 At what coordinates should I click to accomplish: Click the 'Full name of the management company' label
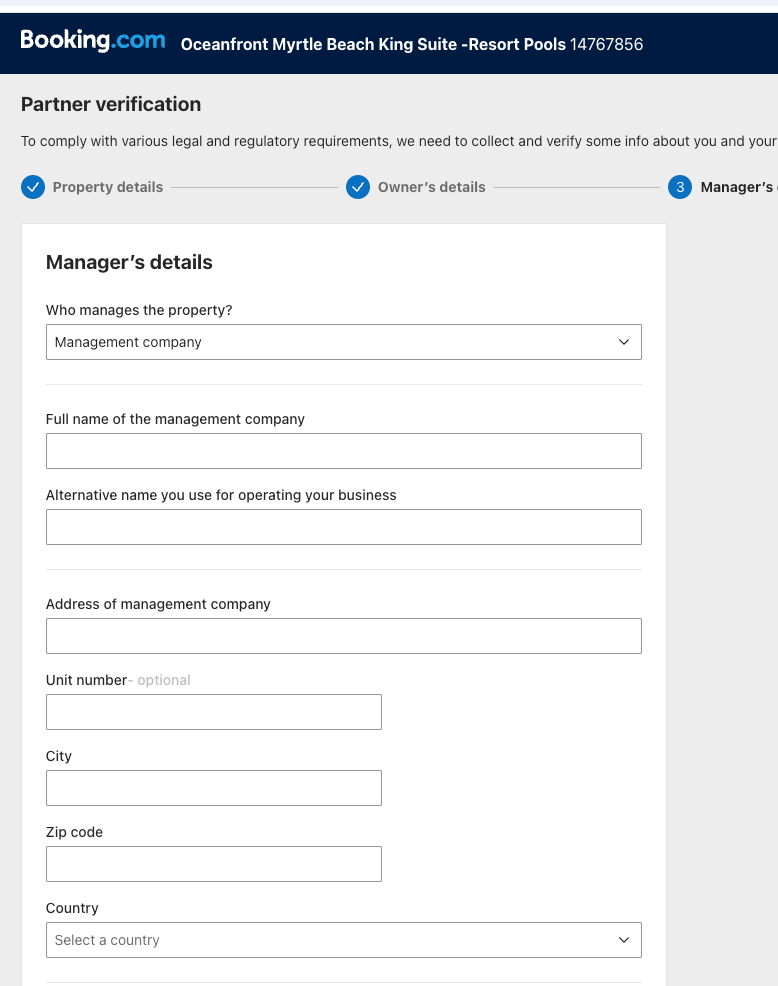175,419
